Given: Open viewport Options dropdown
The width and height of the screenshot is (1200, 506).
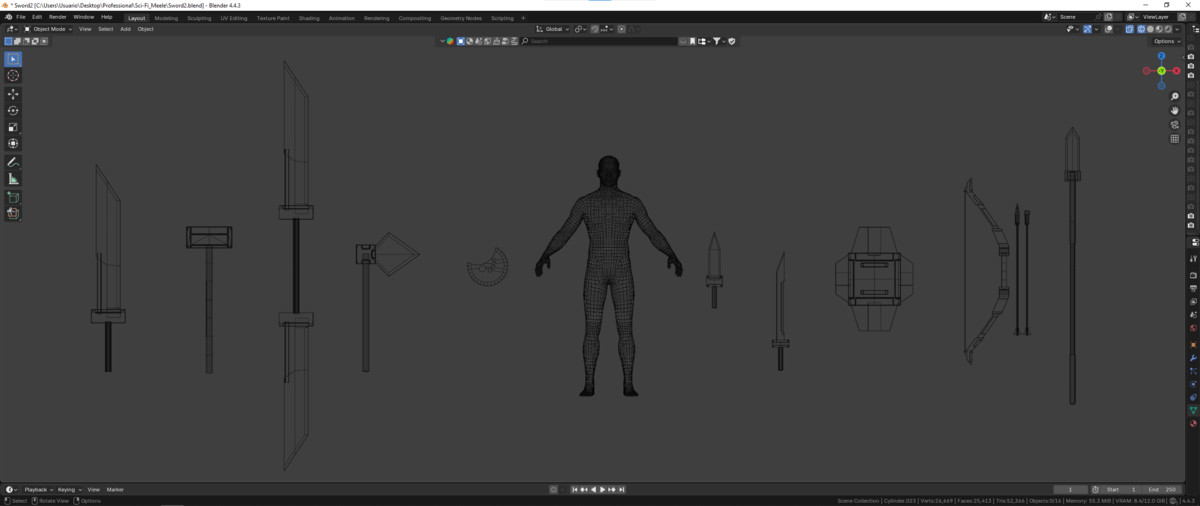Looking at the screenshot, I should point(1166,41).
